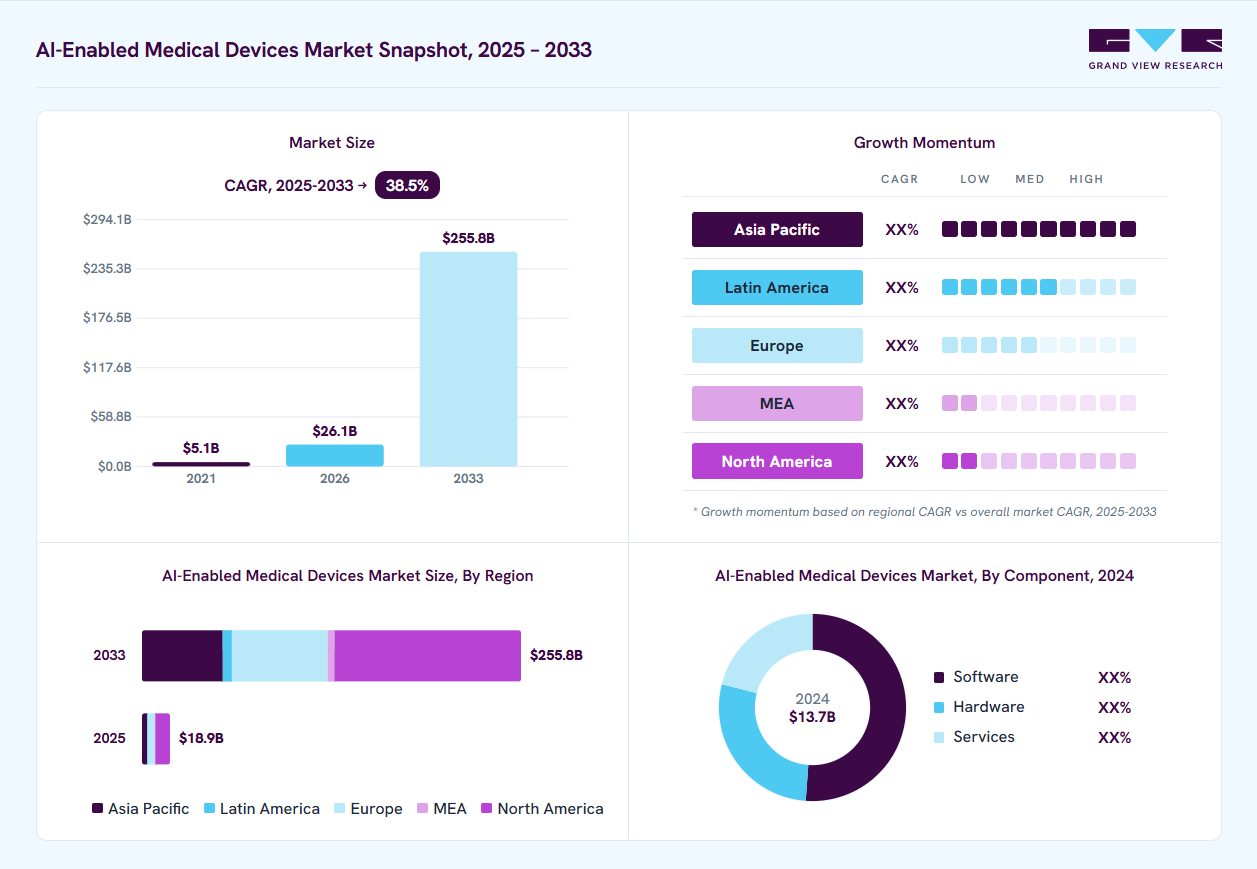Click the $5.1B value label
Screen dimensions: 1257x869
coord(201,448)
